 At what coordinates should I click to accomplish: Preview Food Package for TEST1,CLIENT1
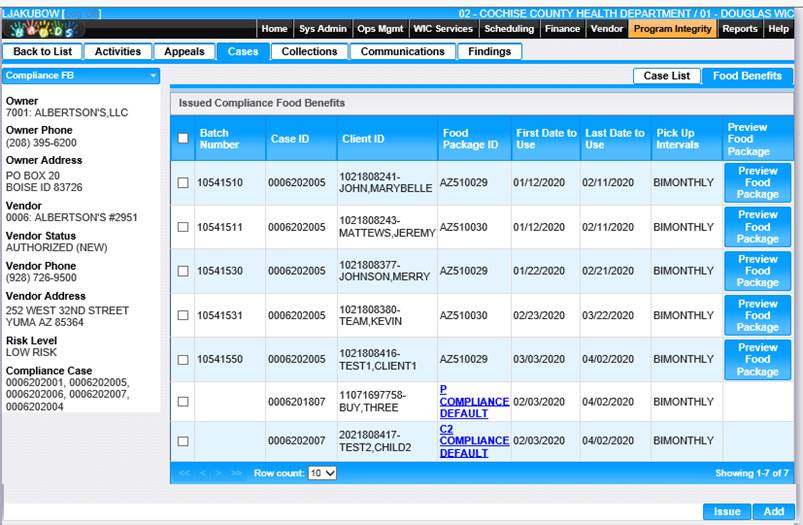tap(757, 360)
